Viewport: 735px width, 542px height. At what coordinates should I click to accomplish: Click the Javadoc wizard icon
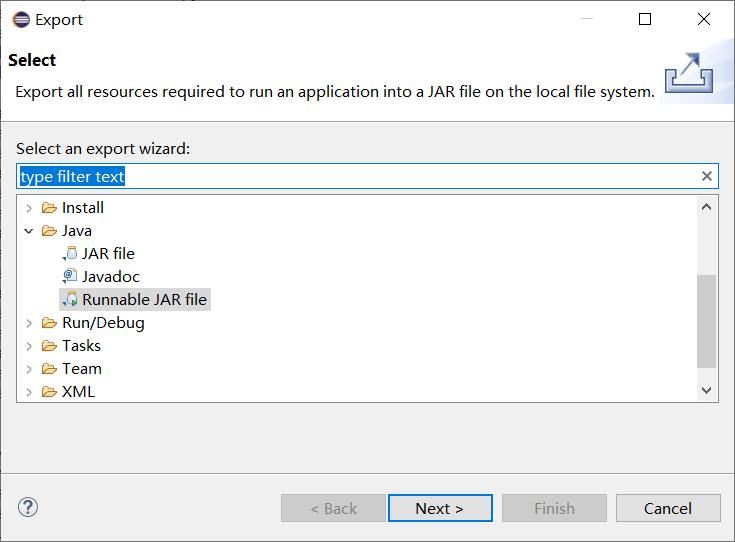pos(69,277)
